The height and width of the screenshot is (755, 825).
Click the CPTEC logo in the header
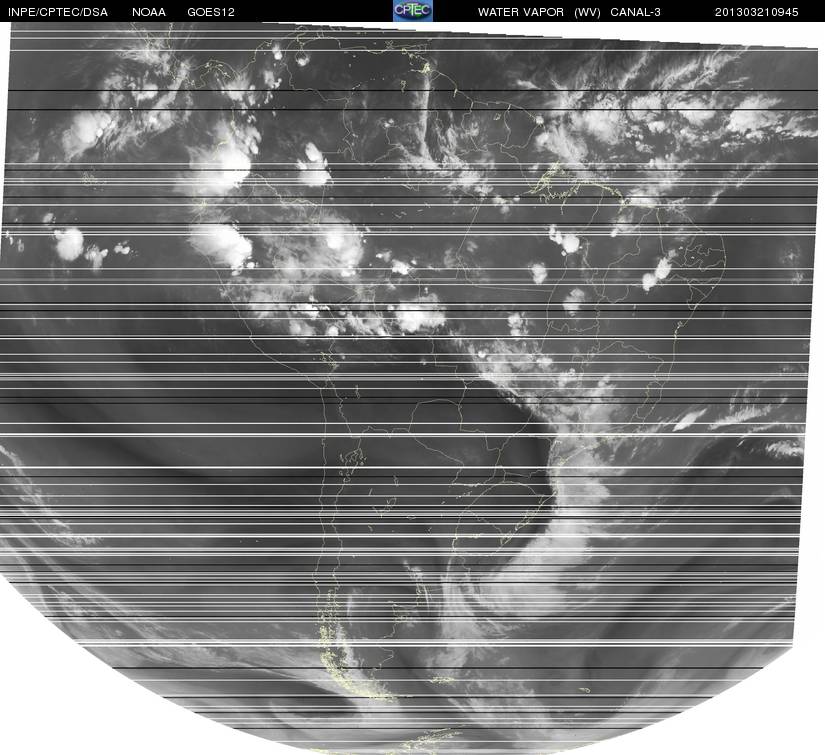coord(413,11)
